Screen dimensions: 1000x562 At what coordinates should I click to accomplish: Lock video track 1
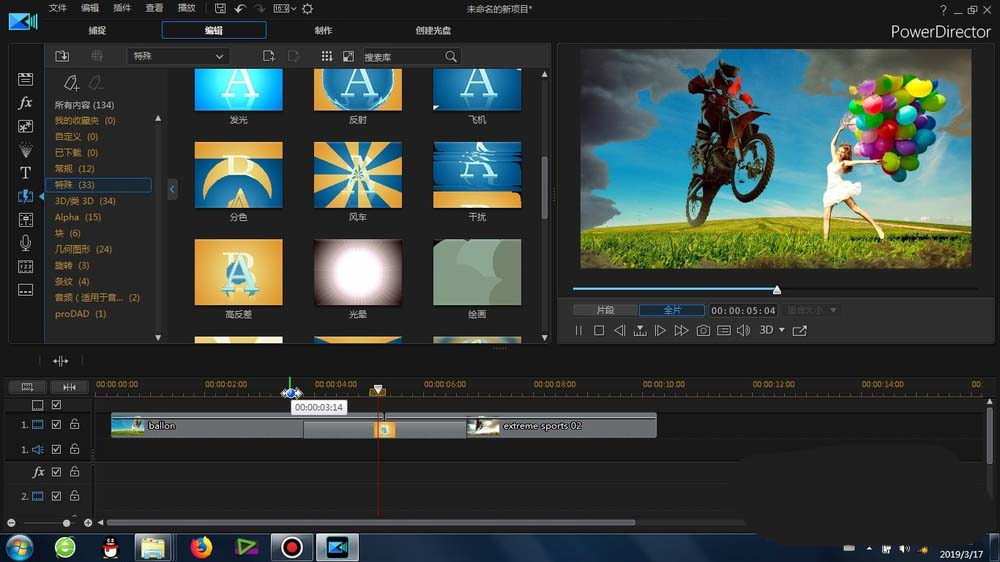75,424
